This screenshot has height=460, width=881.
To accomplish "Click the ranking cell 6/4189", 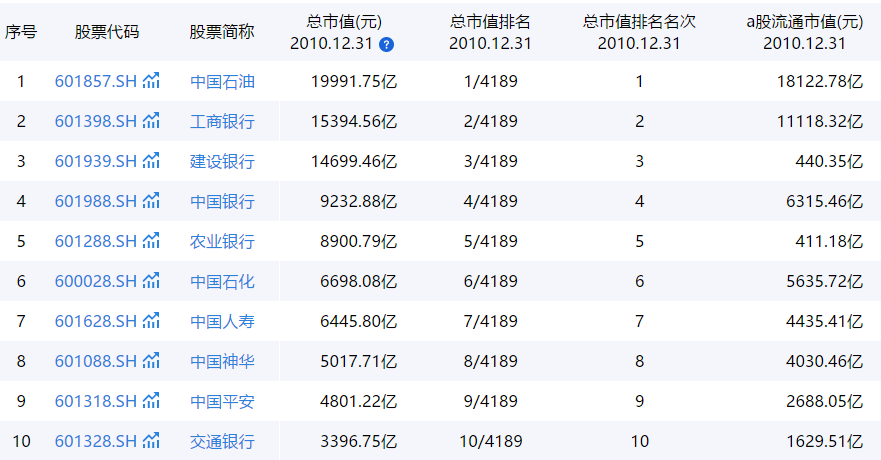I will [x=491, y=281].
